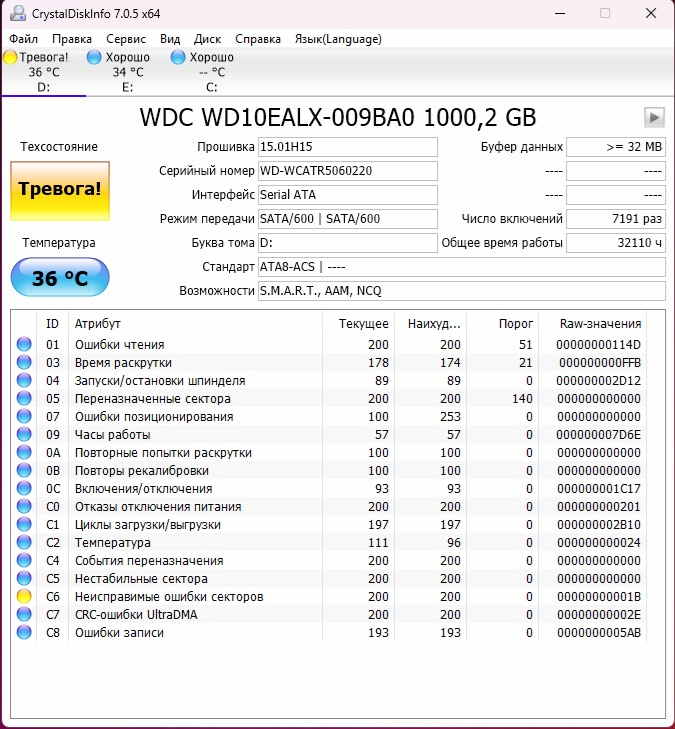Click the Наихуд... column header
Viewport: 675px width, 729px height.
coord(430,324)
